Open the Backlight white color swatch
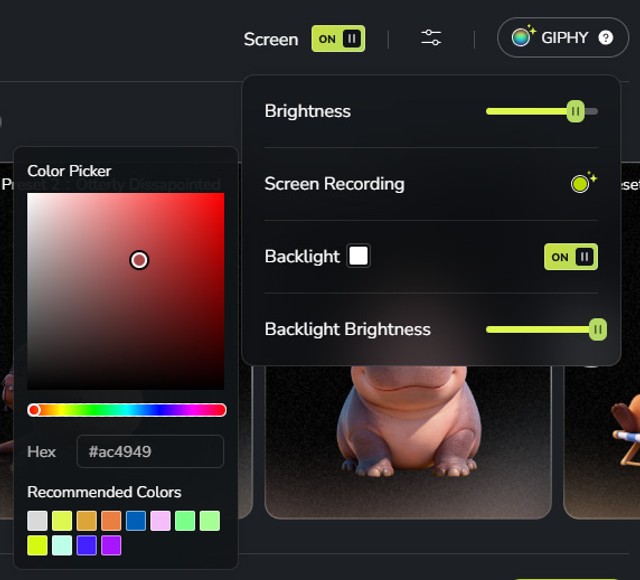640x580 pixels. tap(358, 256)
